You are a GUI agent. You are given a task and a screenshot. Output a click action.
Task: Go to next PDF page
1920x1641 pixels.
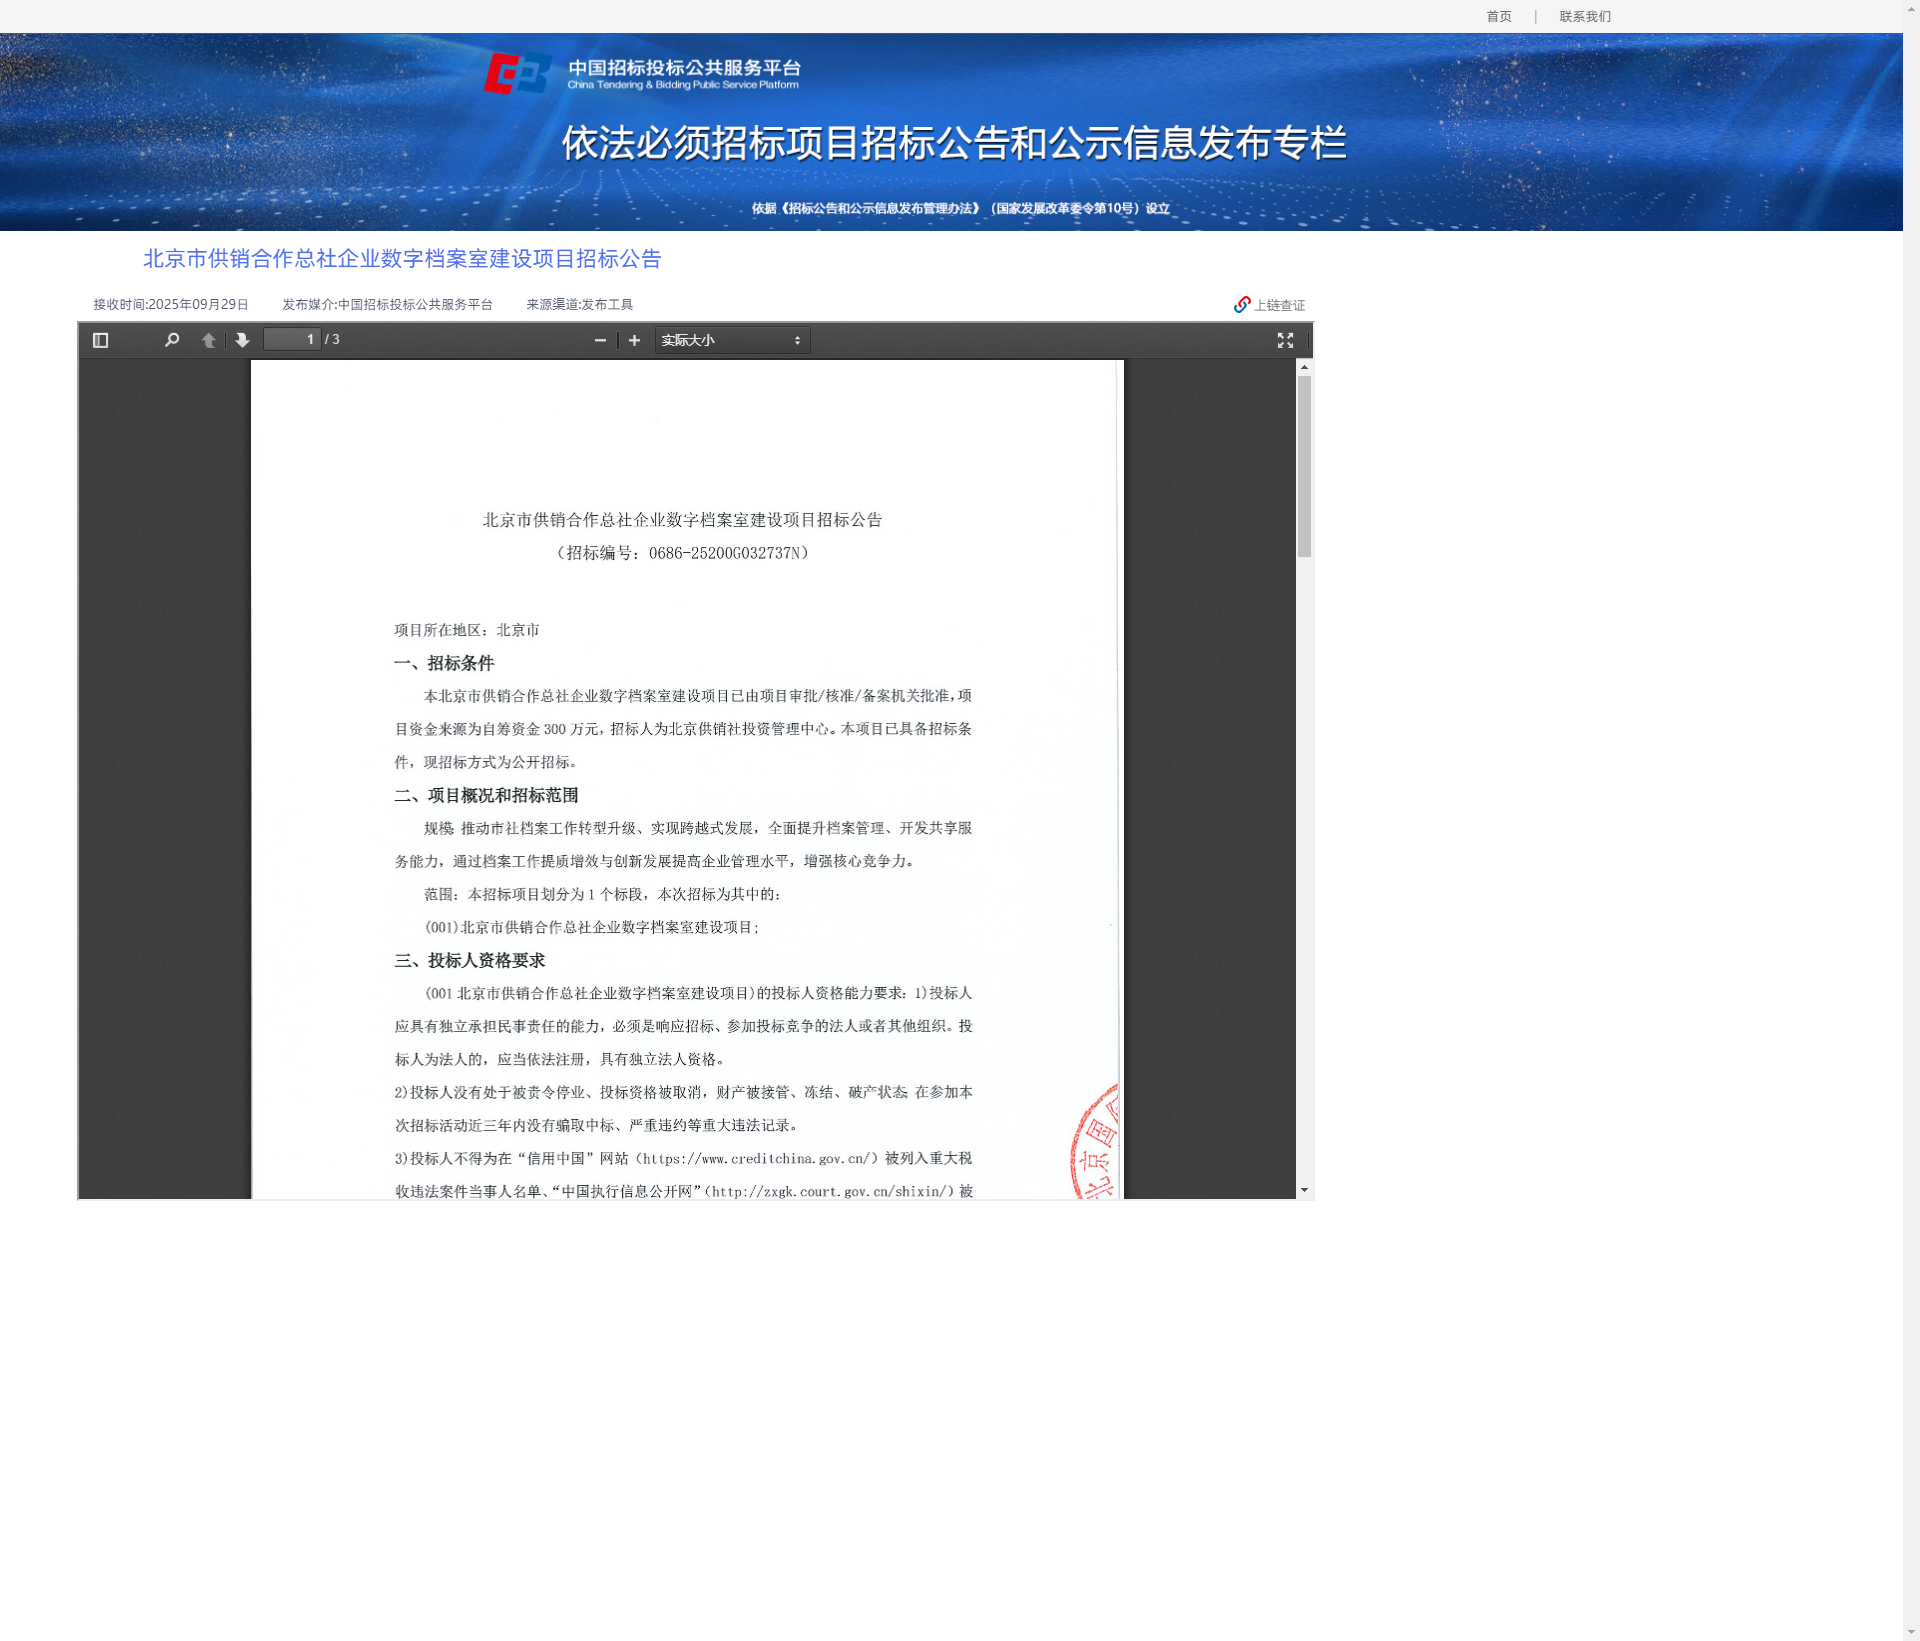242,341
